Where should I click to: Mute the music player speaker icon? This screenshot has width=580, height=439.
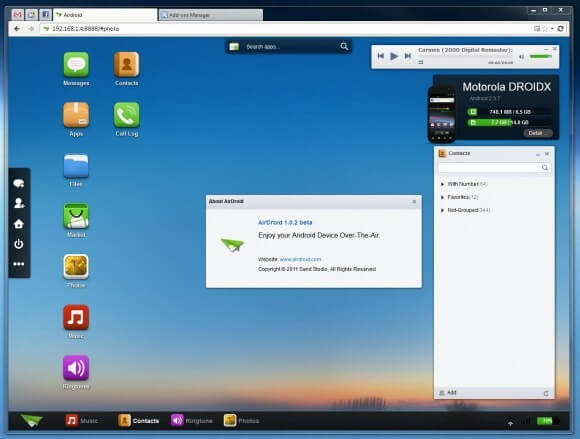click(522, 57)
